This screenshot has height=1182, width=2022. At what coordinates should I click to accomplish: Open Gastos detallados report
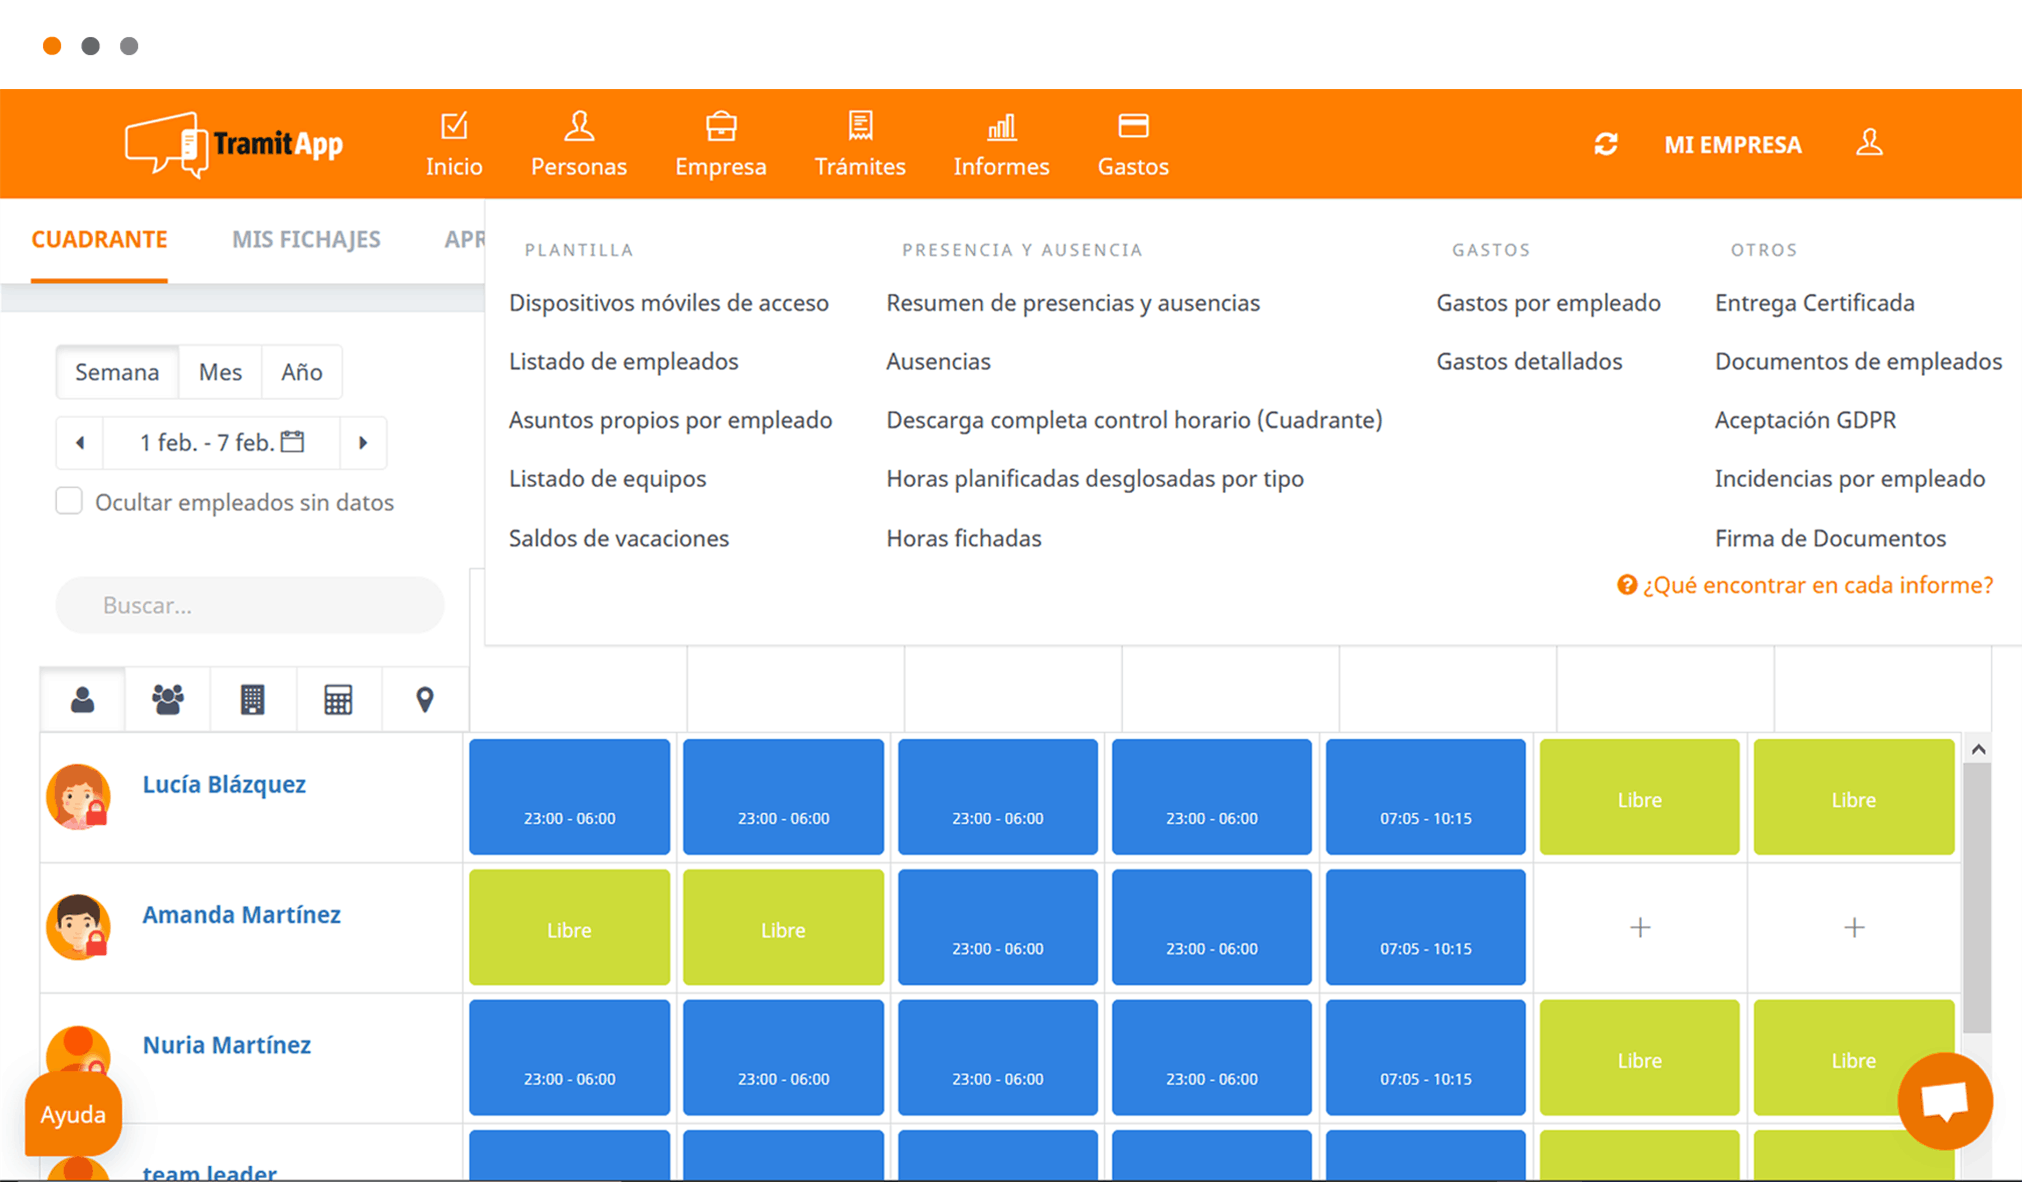tap(1530, 361)
